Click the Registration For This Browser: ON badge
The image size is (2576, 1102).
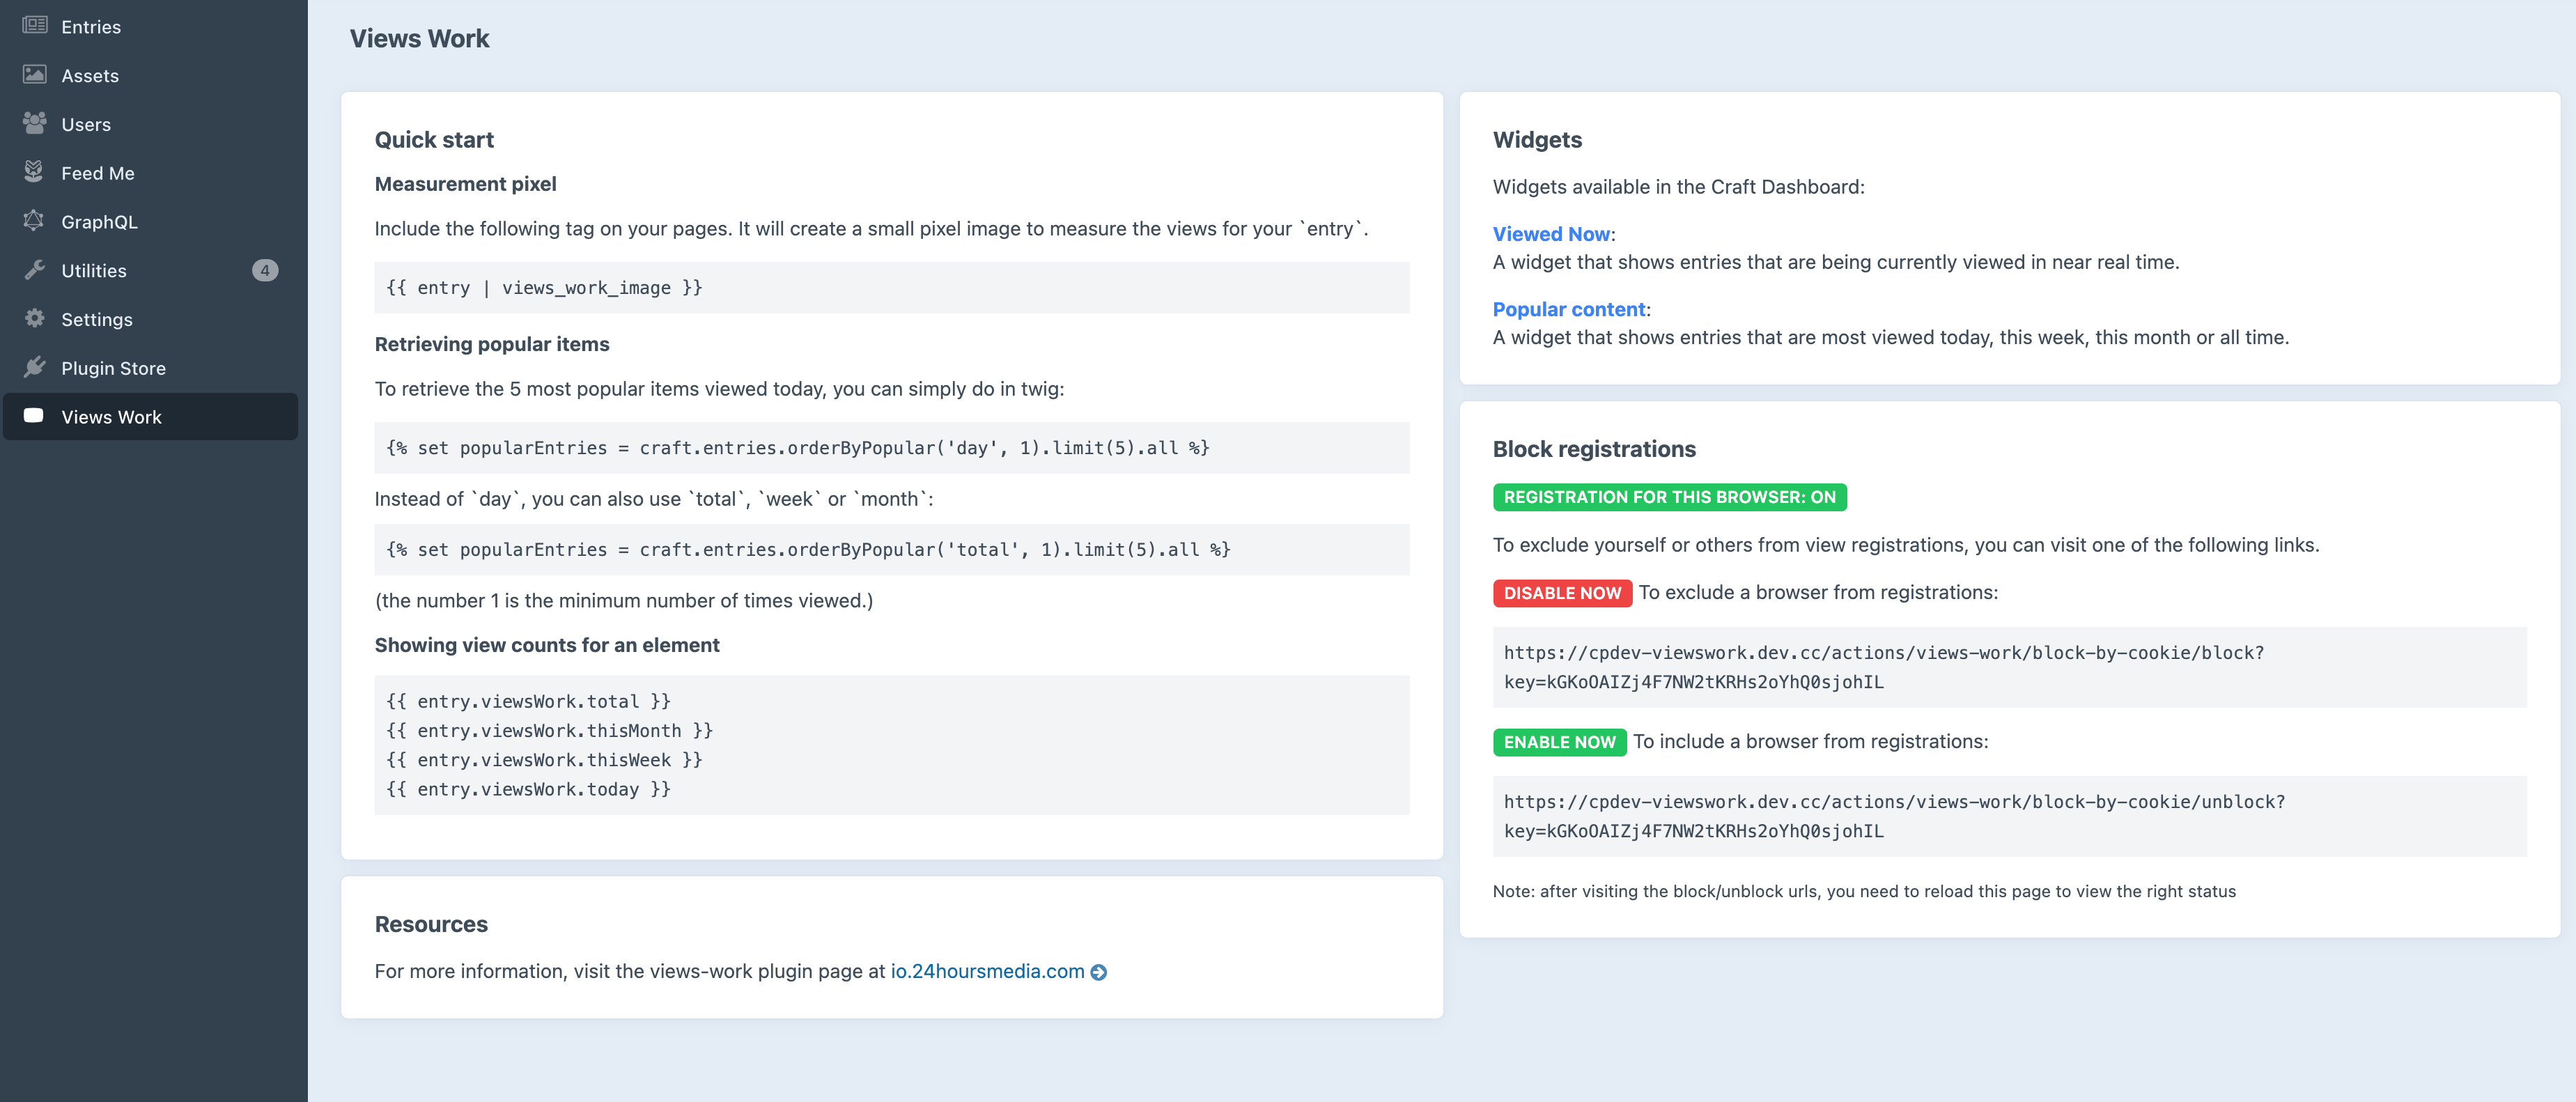1669,497
